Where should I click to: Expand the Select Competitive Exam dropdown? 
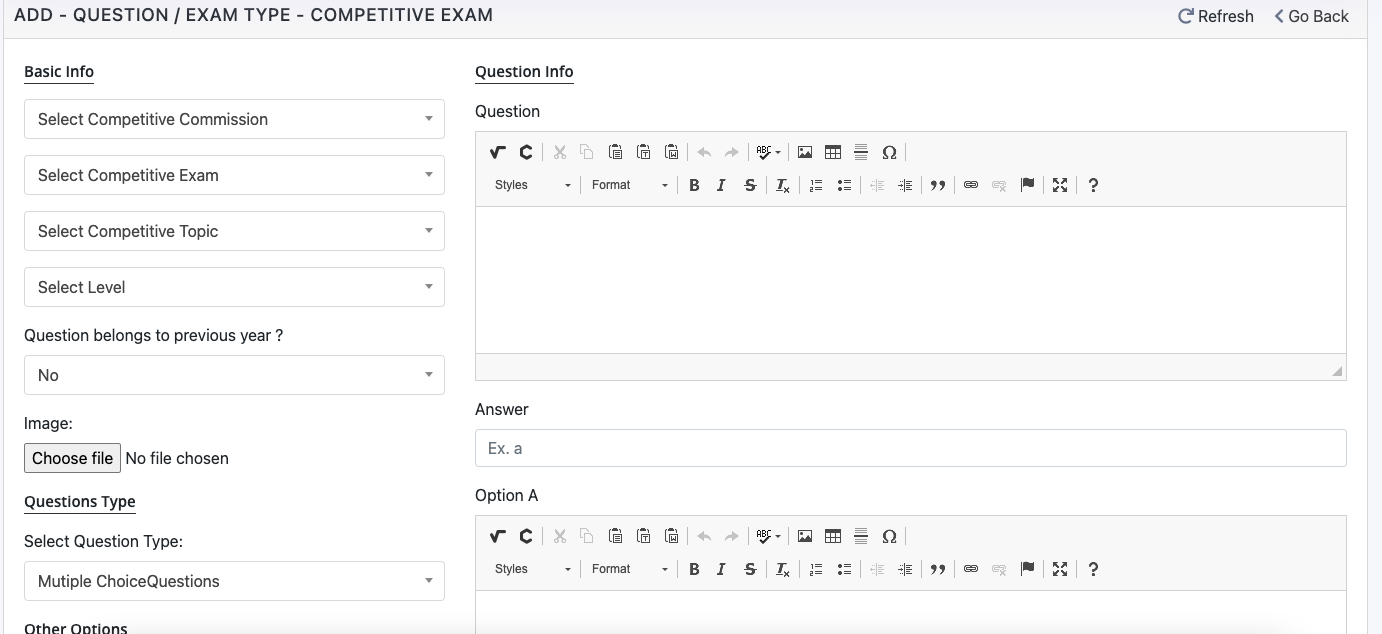pyautogui.click(x=234, y=175)
